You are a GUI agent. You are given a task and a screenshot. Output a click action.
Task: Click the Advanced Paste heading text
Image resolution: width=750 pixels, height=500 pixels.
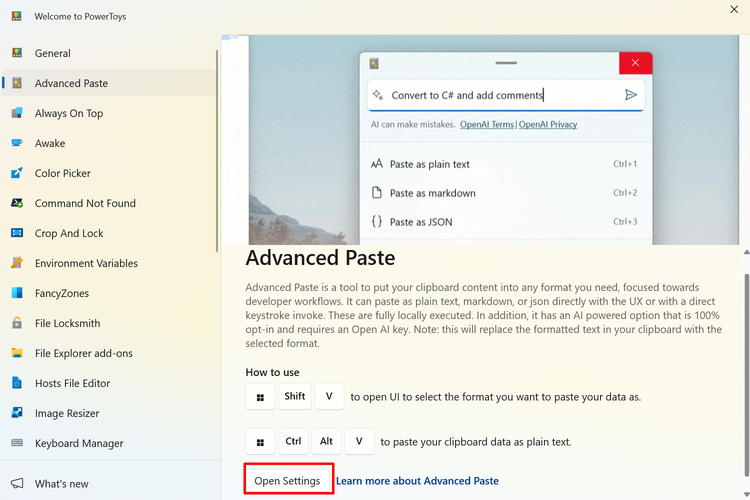[x=320, y=258]
